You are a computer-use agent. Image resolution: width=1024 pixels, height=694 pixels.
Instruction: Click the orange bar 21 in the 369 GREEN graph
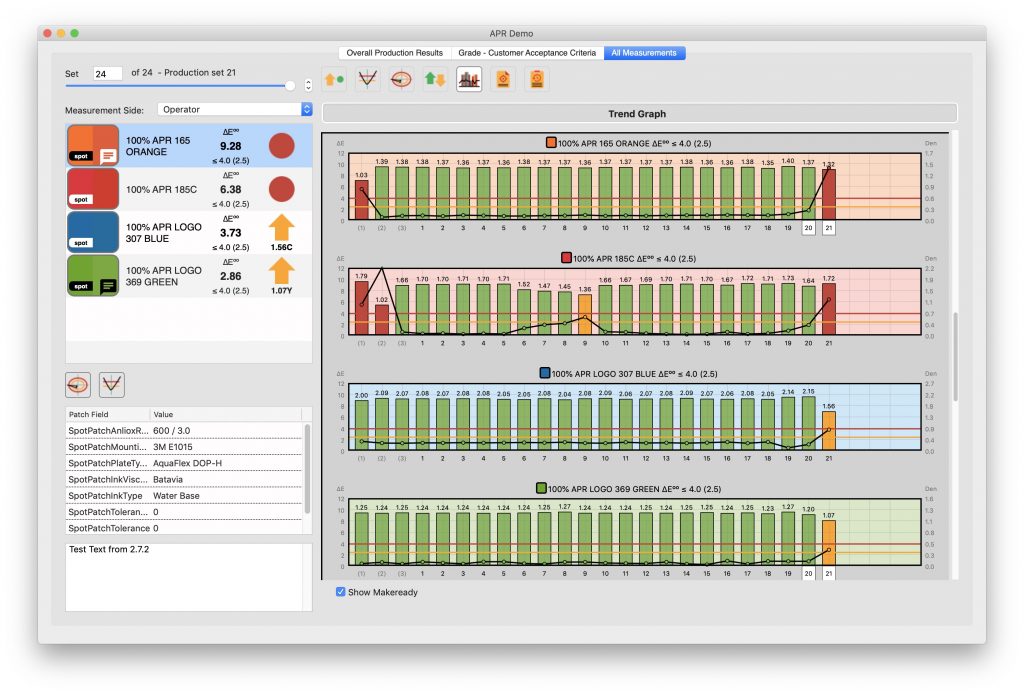[x=828, y=543]
